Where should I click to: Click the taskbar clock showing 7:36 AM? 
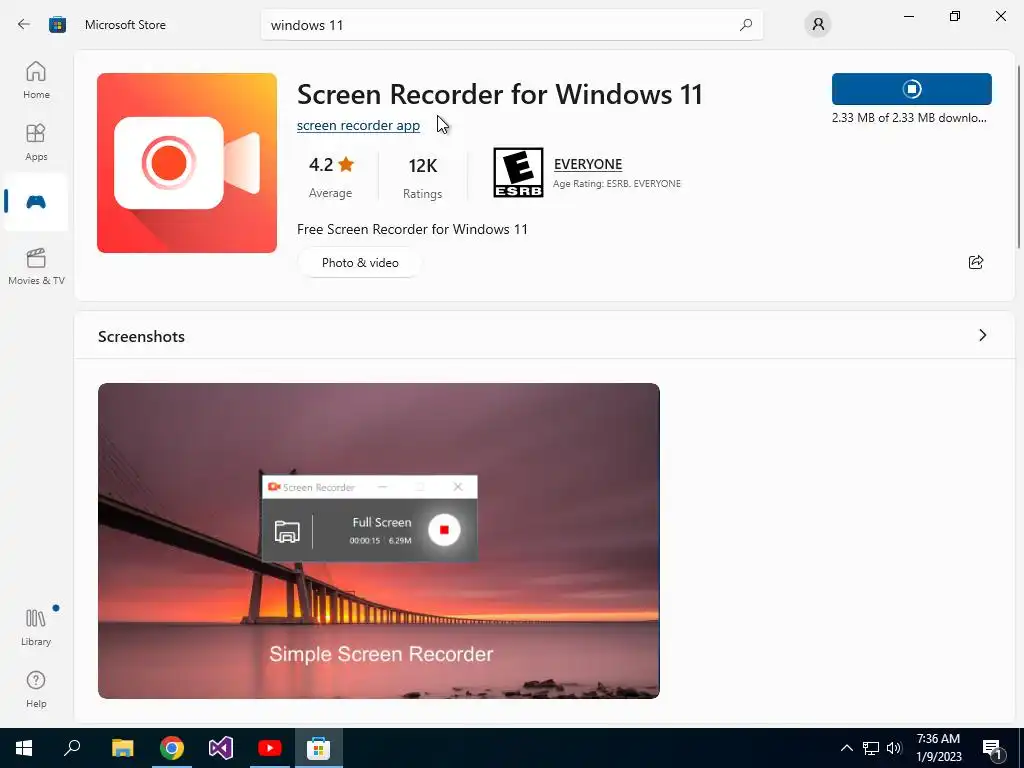(x=938, y=748)
